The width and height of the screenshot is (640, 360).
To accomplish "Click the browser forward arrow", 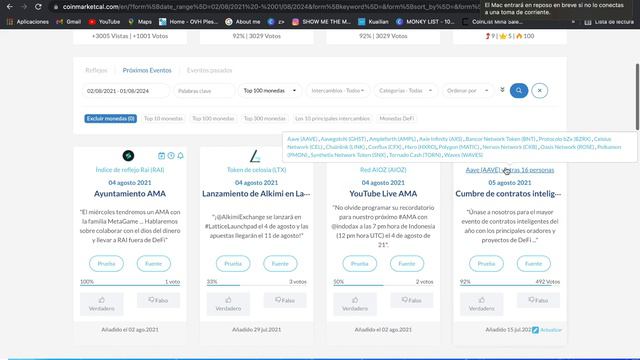I will coord(24,7).
